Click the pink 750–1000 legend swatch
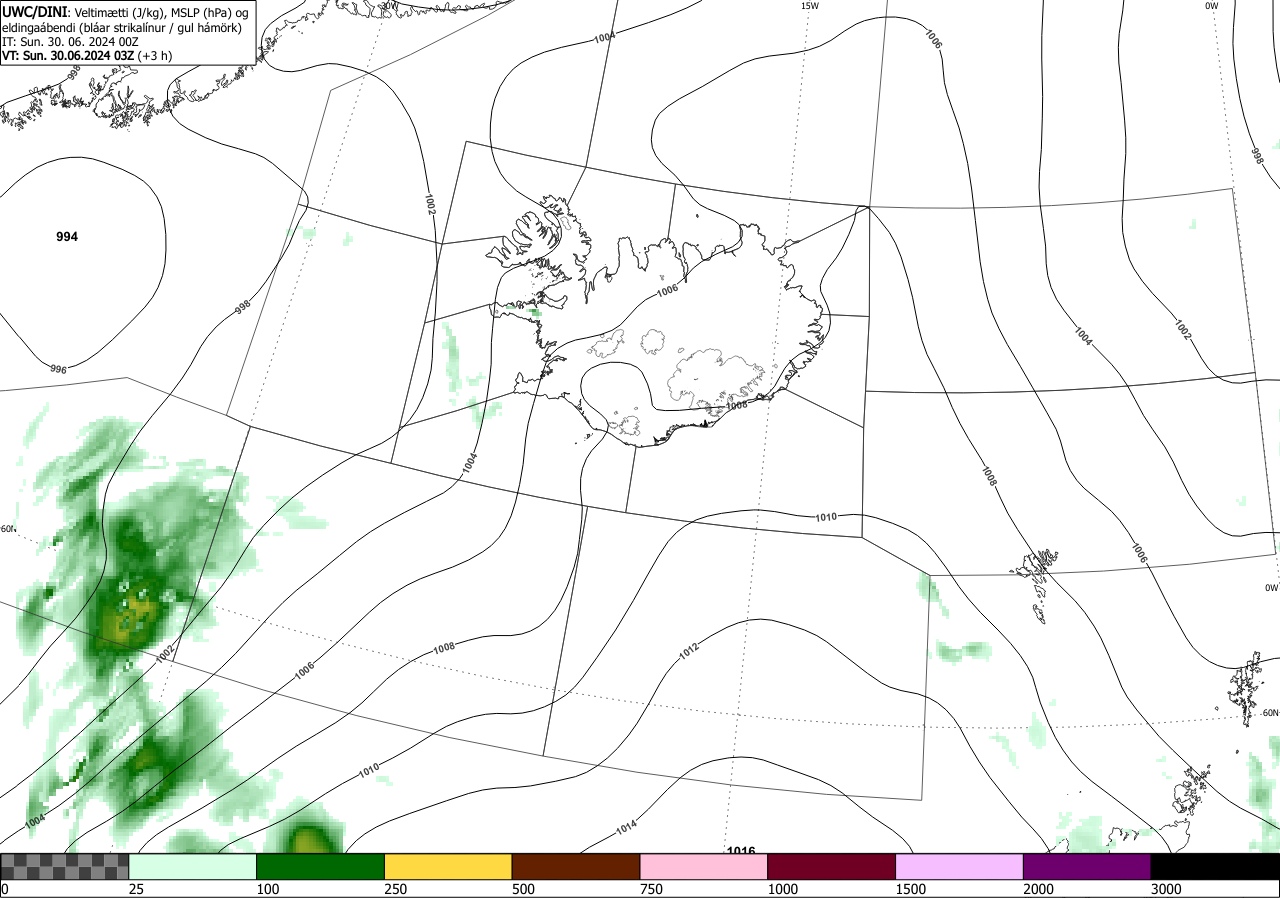 point(704,866)
